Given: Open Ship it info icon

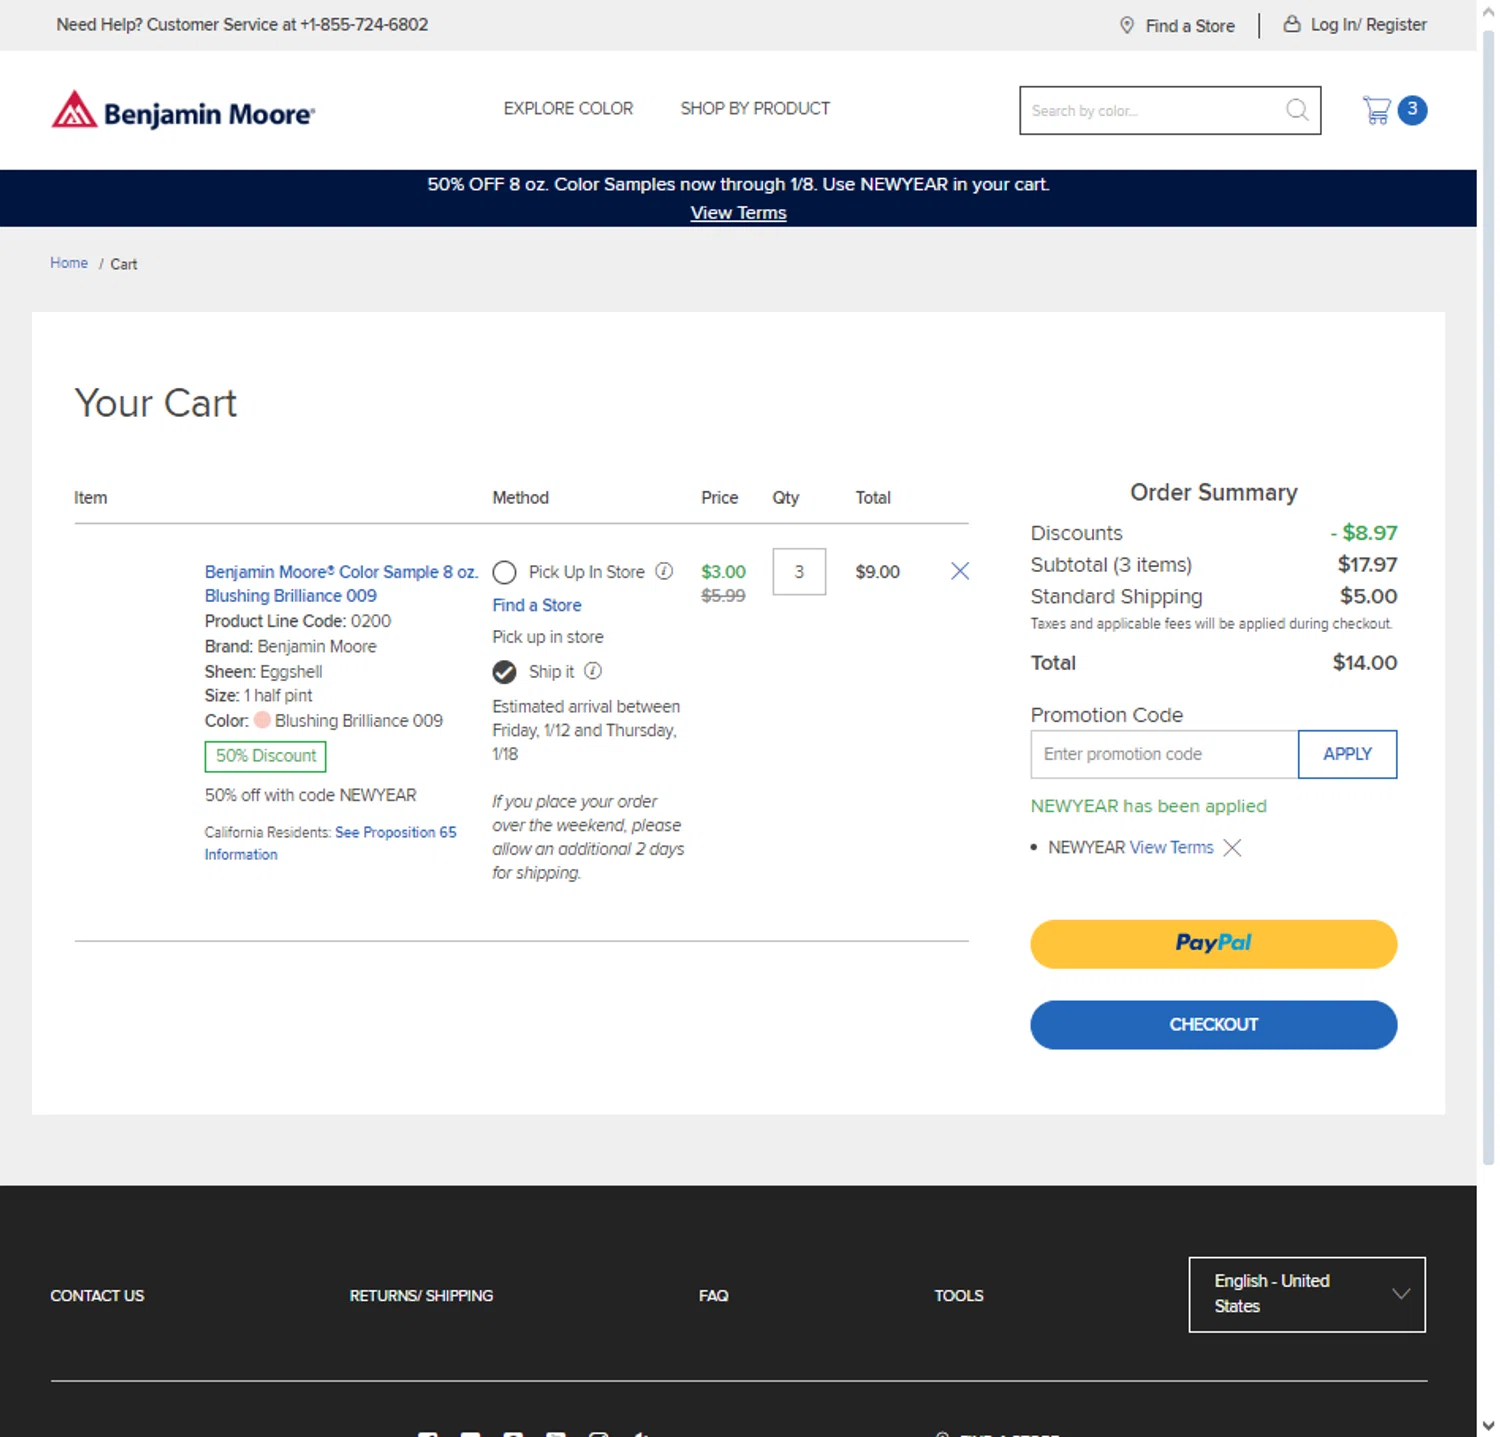Looking at the screenshot, I should pos(593,671).
